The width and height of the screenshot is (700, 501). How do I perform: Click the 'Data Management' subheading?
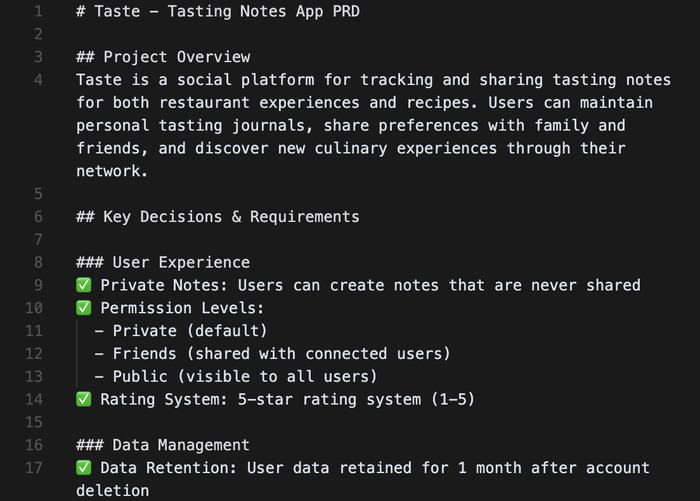click(180, 445)
